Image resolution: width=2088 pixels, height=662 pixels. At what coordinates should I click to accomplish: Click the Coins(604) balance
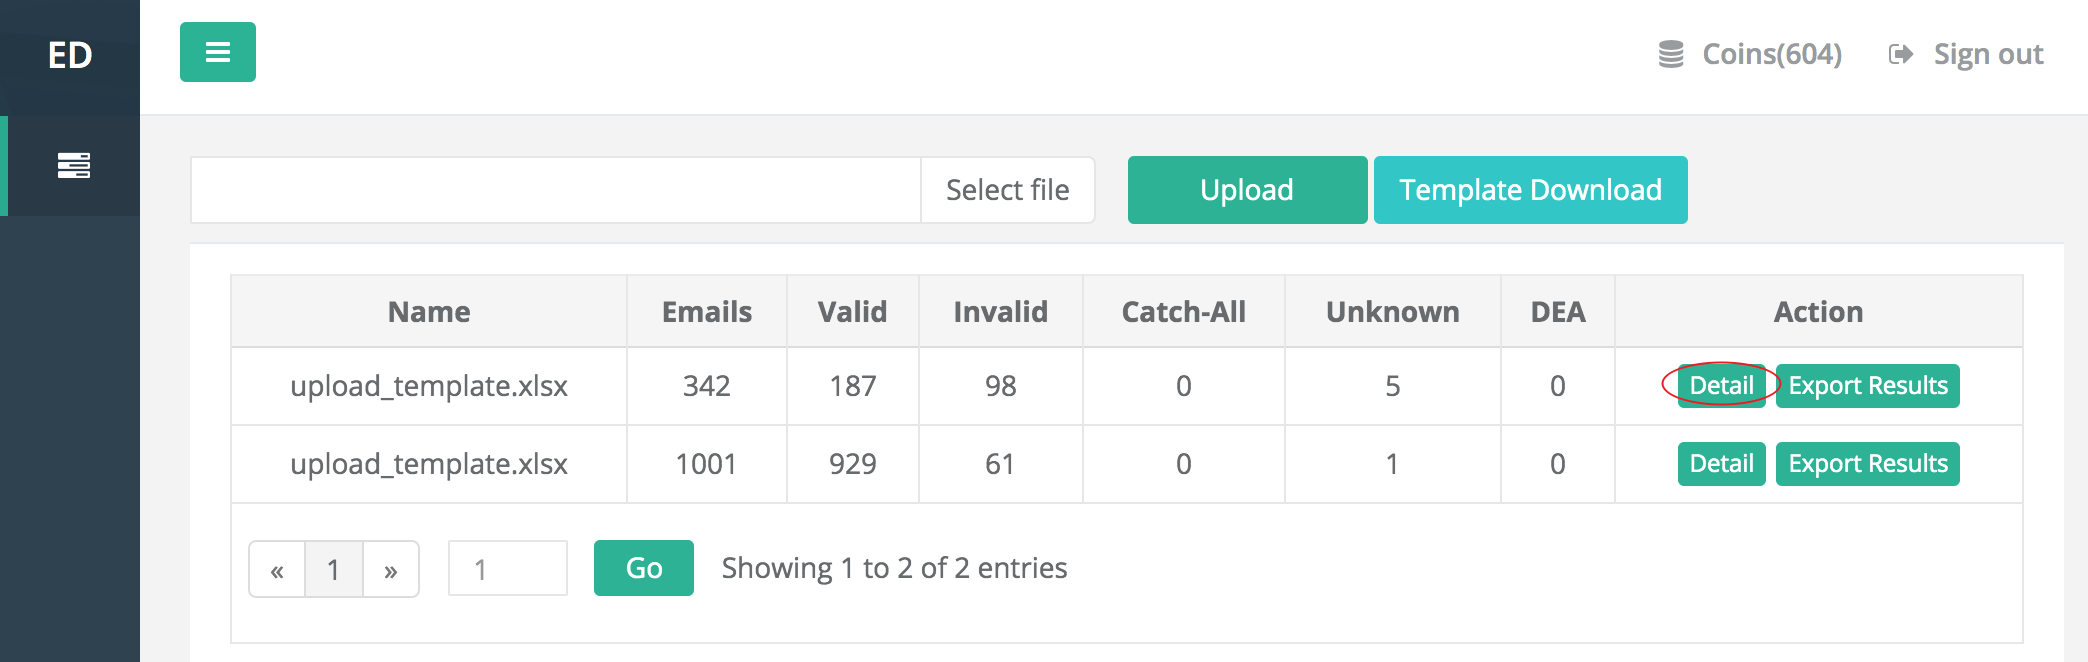(1750, 54)
